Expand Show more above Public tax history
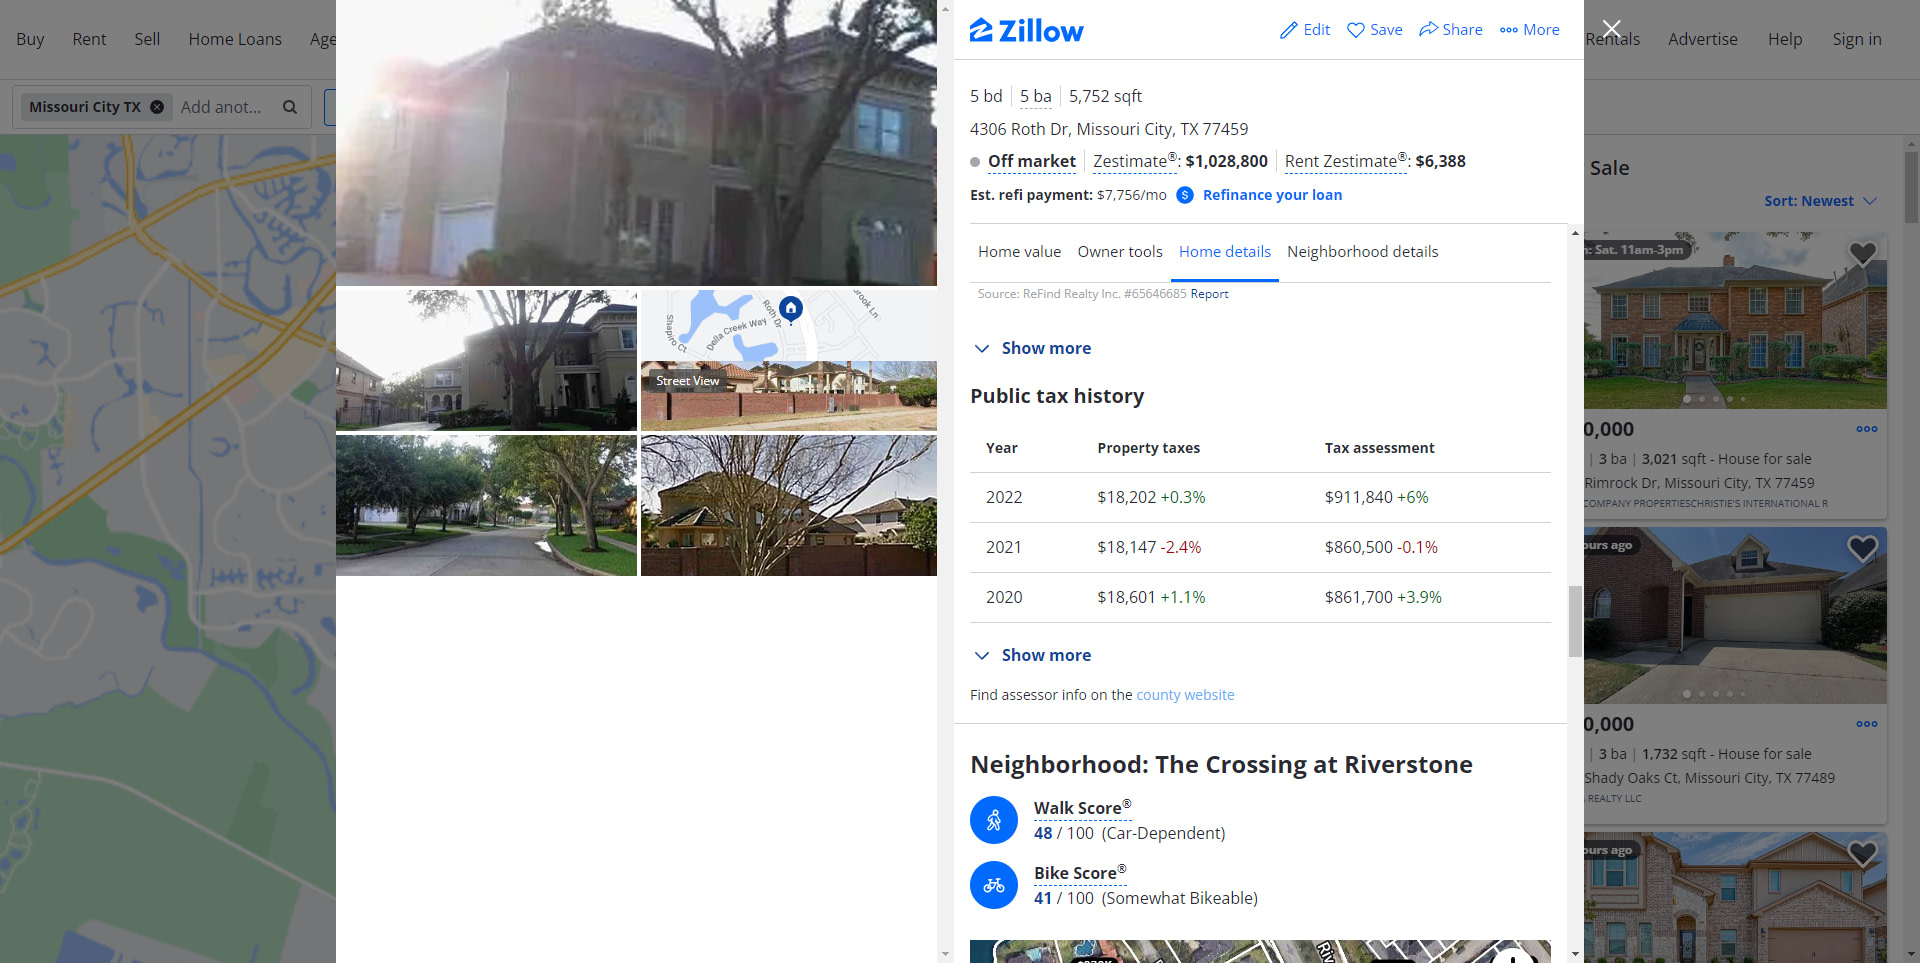 tap(1032, 348)
